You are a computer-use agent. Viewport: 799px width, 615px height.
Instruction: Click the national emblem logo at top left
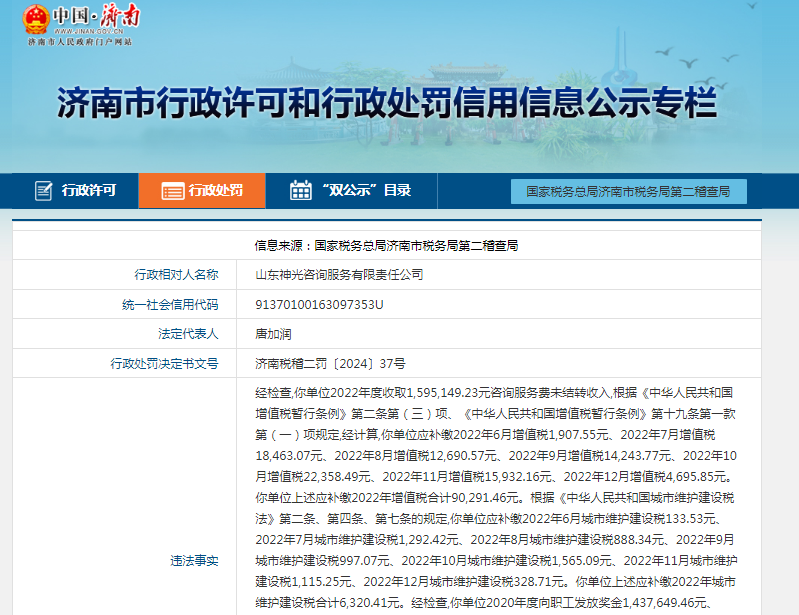point(36,19)
